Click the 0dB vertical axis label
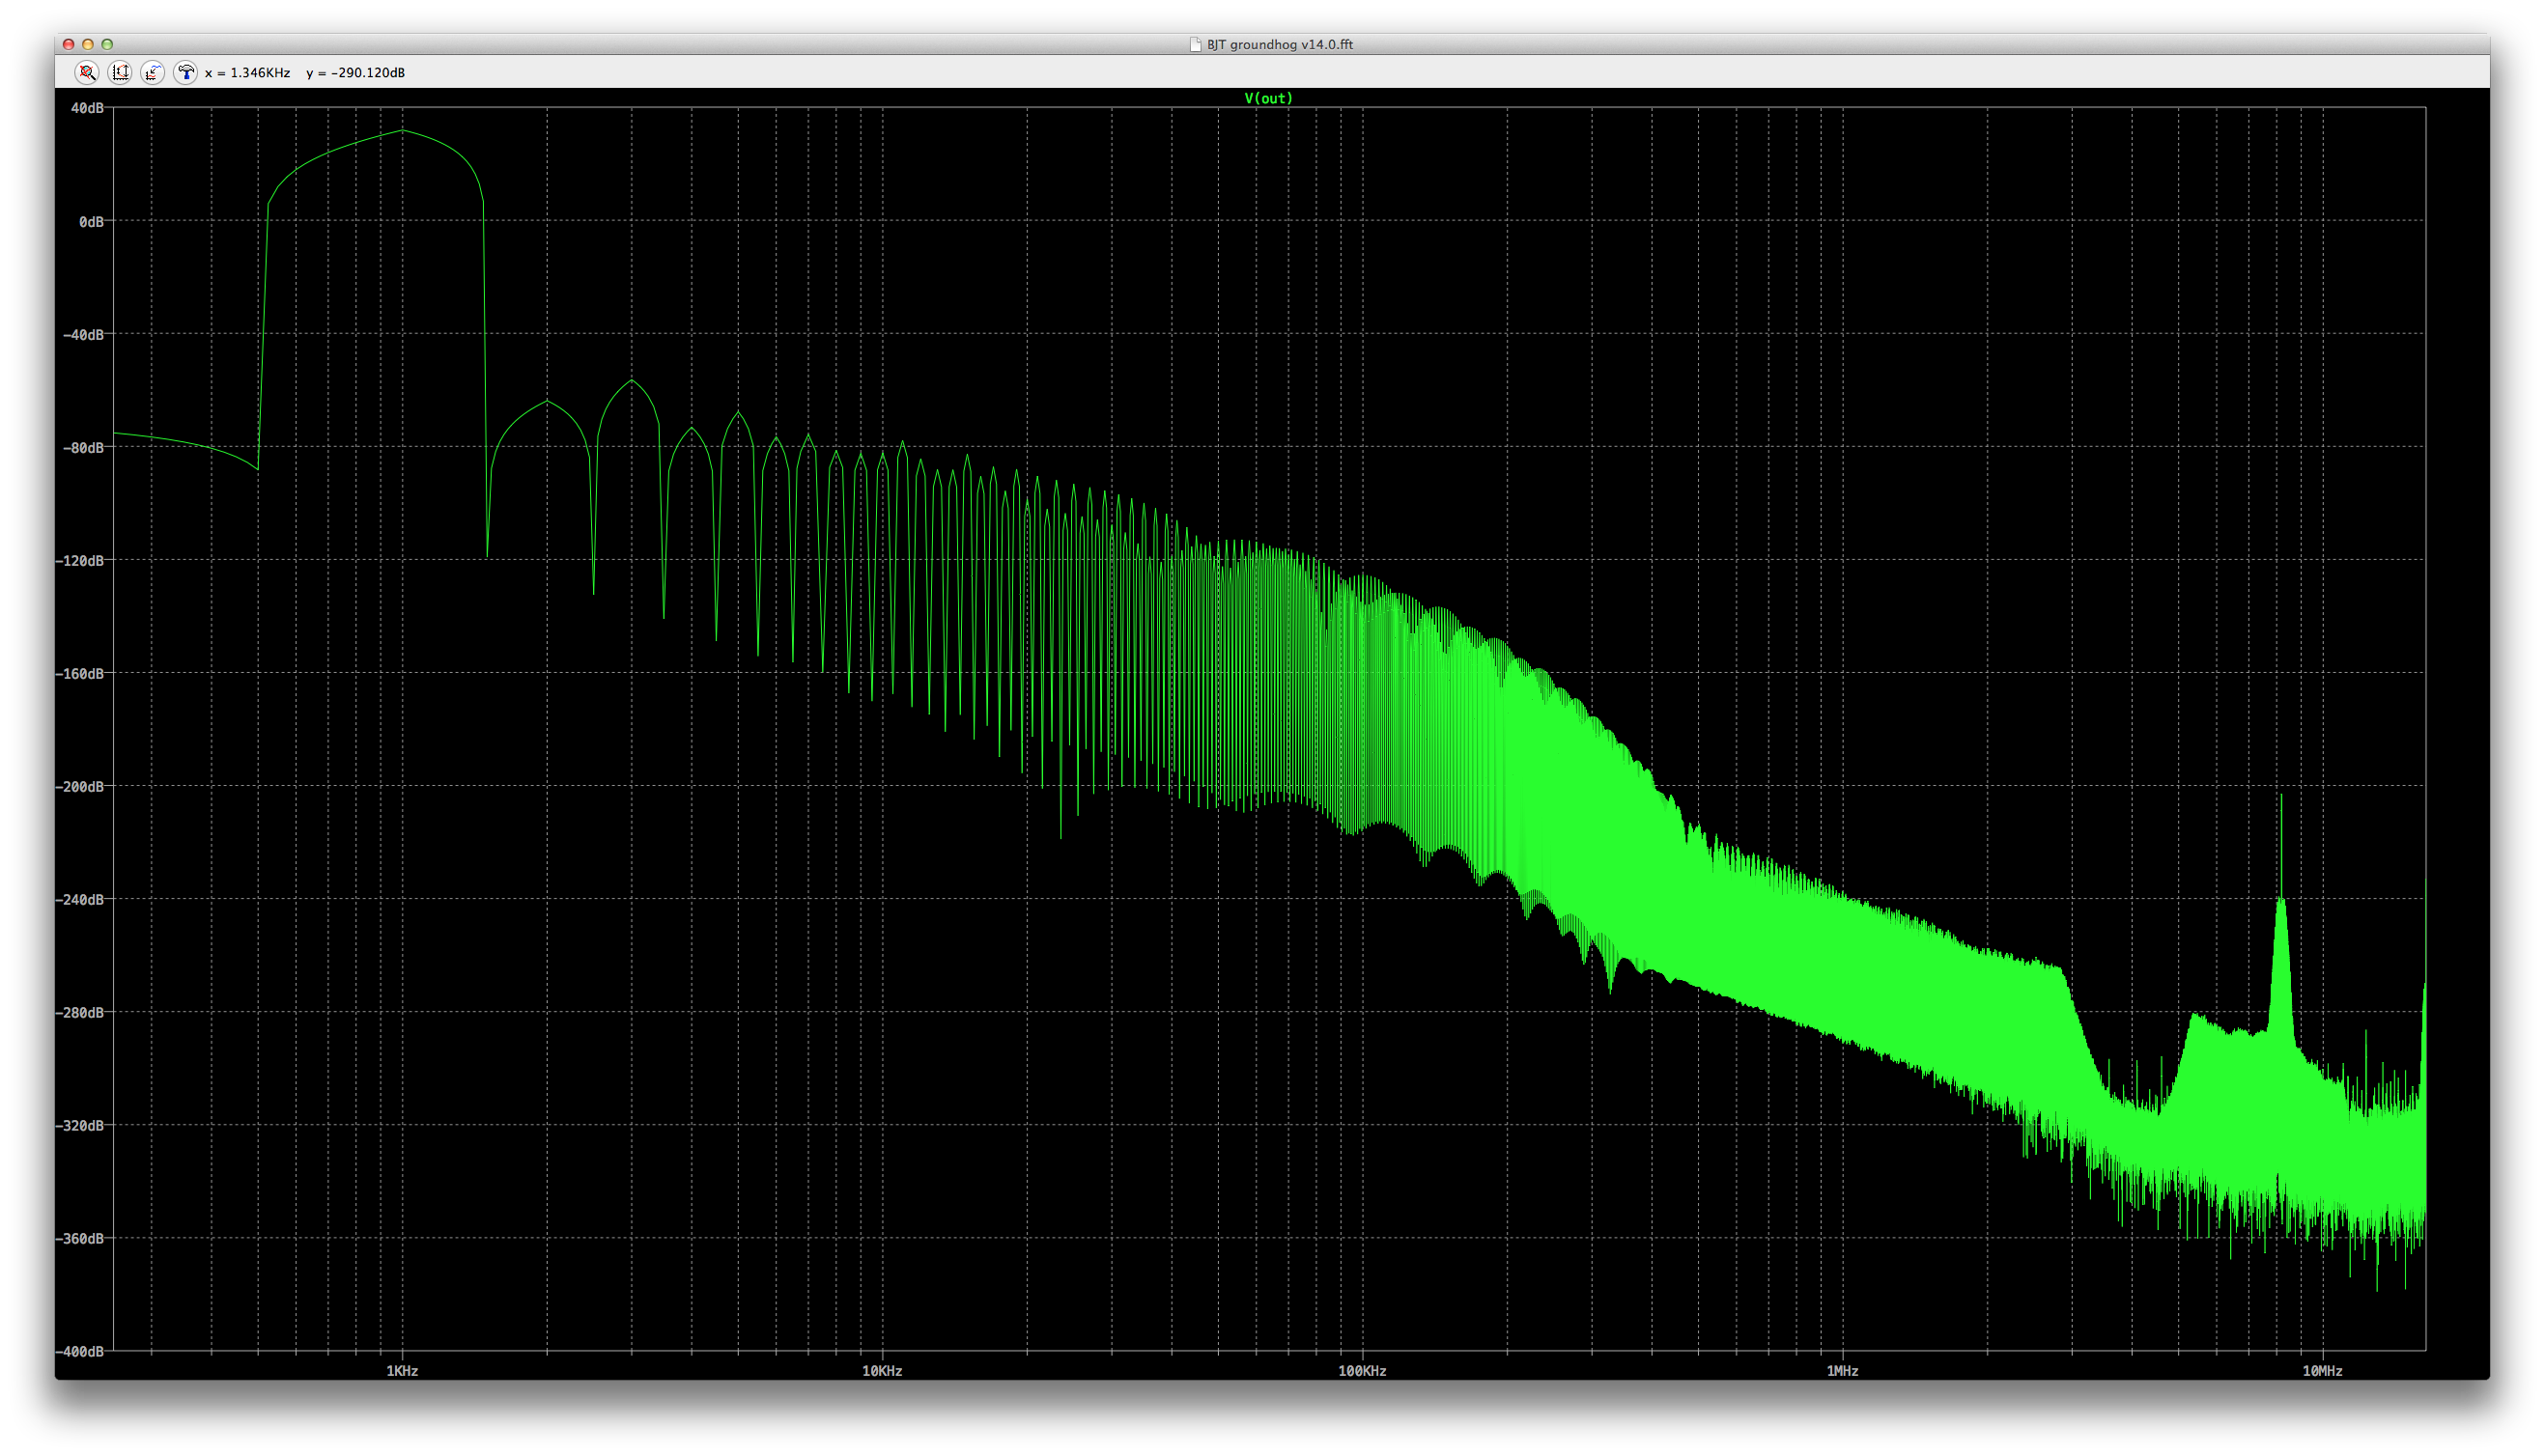The width and height of the screenshot is (2545, 1456). tap(91, 221)
